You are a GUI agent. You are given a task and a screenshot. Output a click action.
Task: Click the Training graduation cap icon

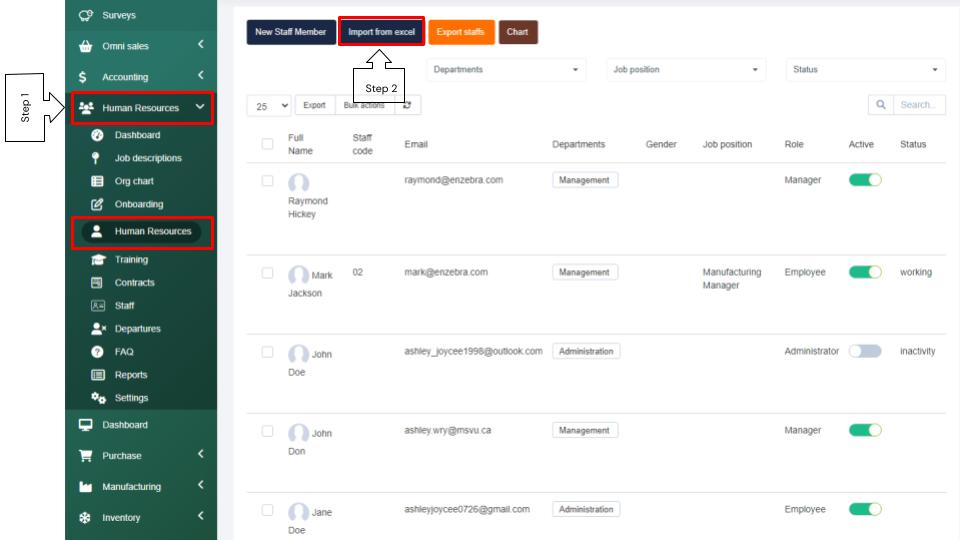pos(97,260)
